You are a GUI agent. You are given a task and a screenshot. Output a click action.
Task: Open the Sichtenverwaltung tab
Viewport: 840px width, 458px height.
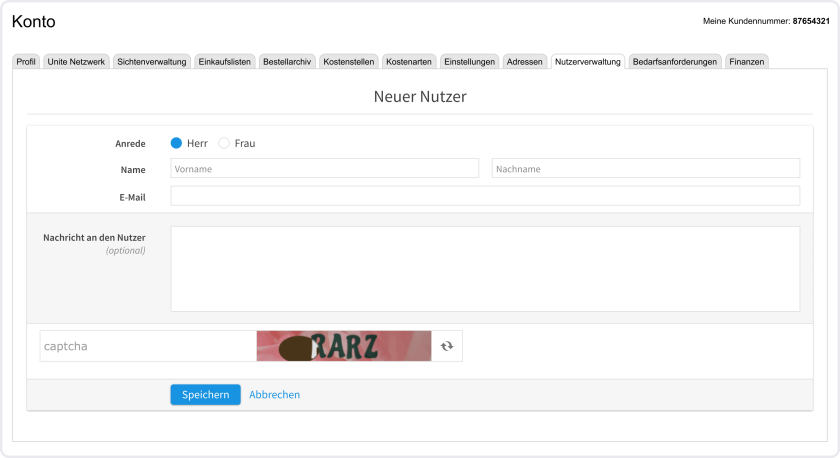click(151, 62)
